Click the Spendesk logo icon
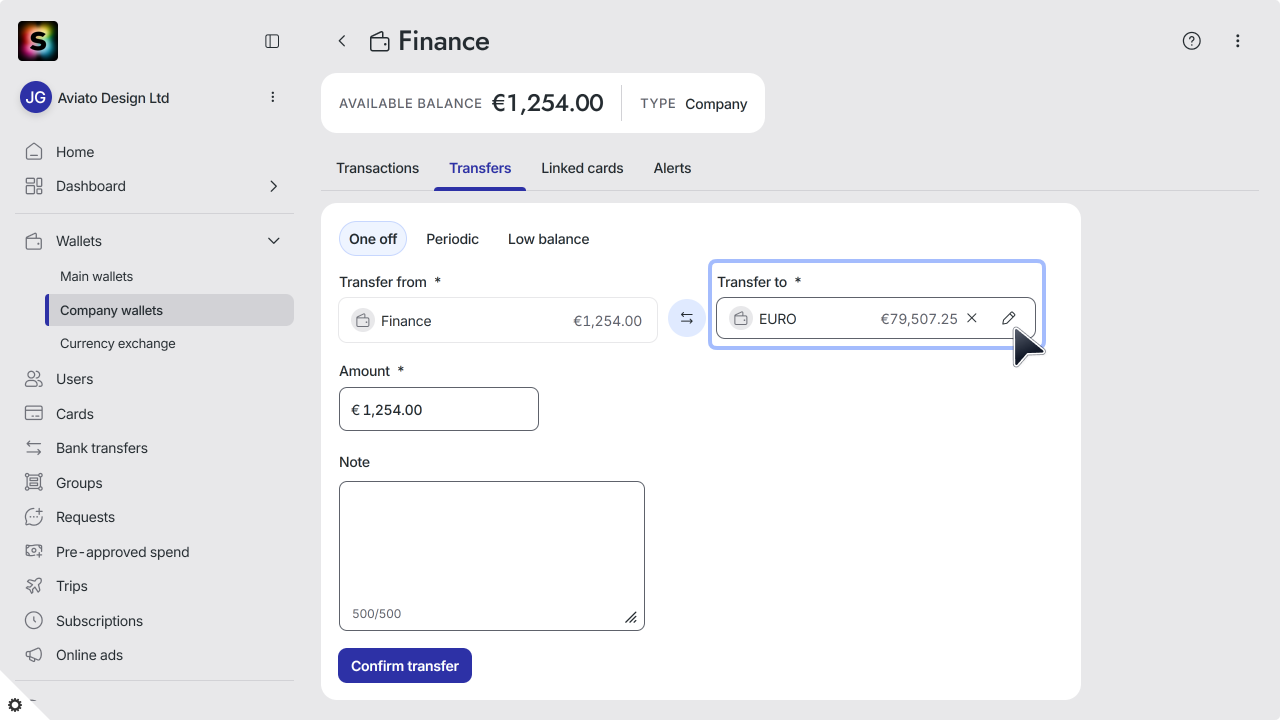Viewport: 1280px width, 720px height. tap(38, 41)
